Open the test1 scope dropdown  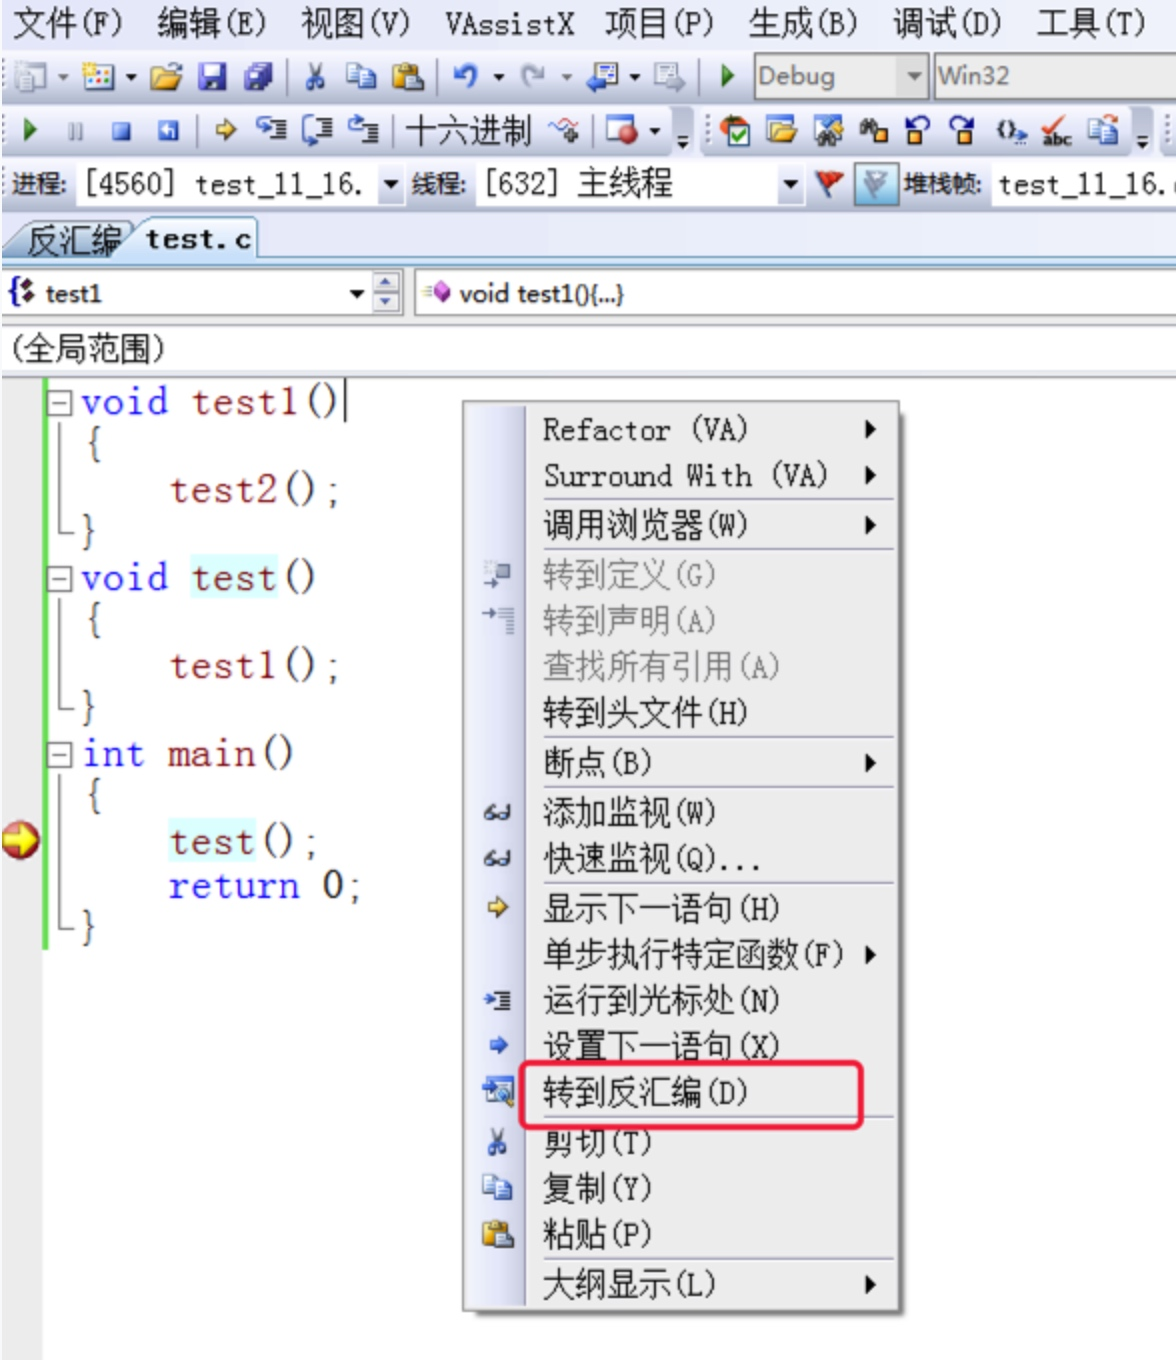pyautogui.click(x=357, y=294)
